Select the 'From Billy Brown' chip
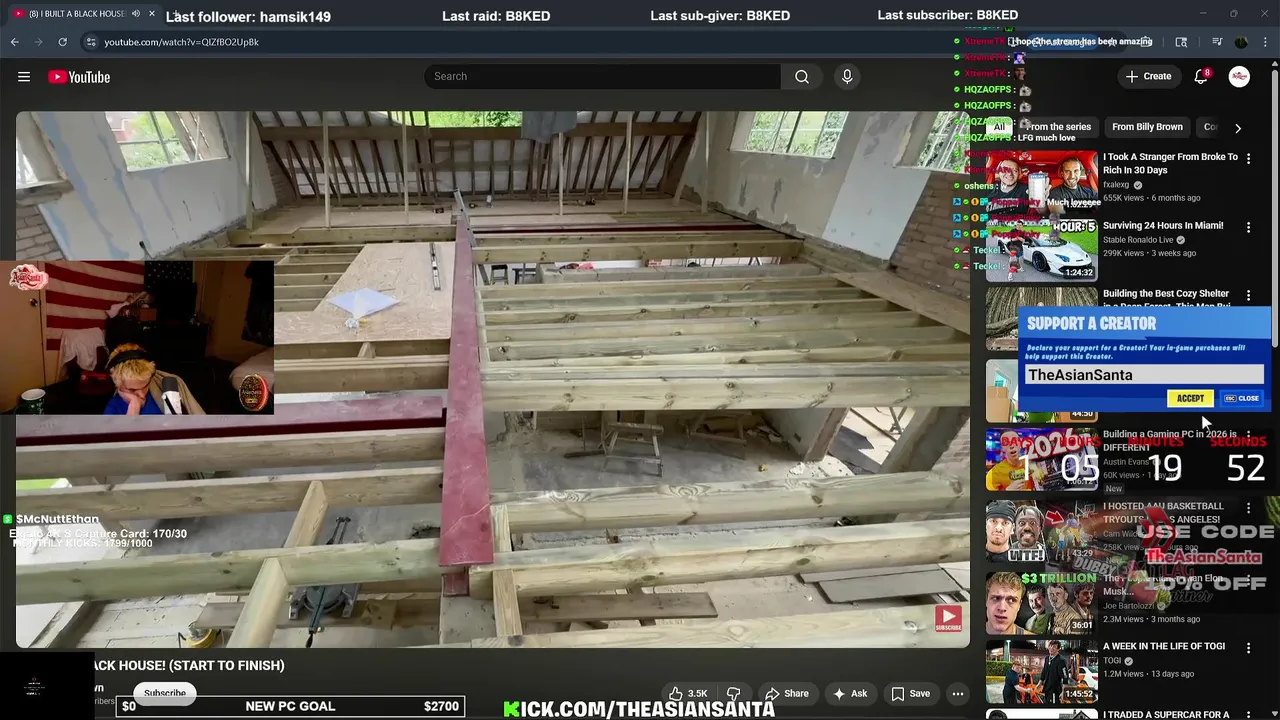Image resolution: width=1280 pixels, height=720 pixels. pyautogui.click(x=1147, y=127)
